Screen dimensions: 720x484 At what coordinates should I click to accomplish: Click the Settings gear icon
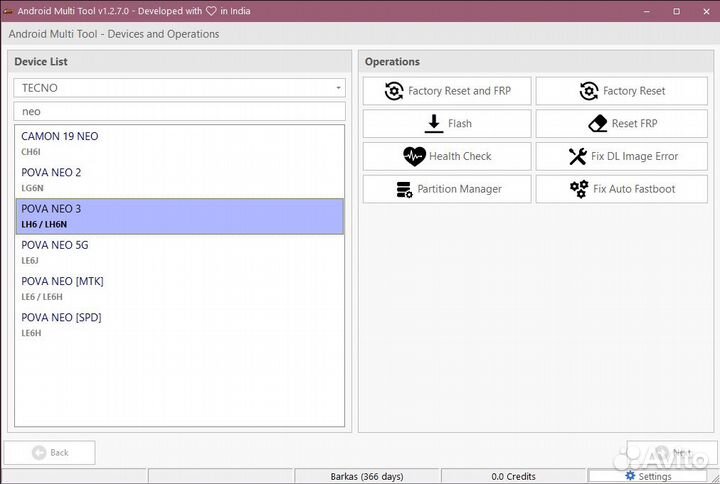[630, 476]
